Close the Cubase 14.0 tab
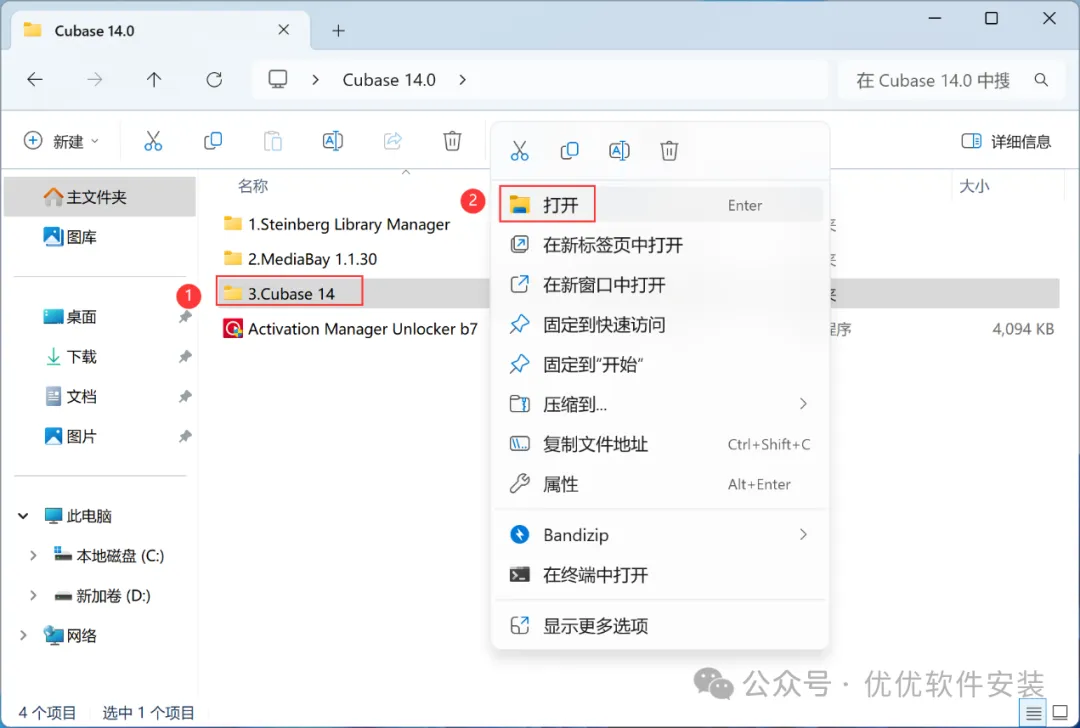Screen dimensions: 1080x728 point(283,30)
